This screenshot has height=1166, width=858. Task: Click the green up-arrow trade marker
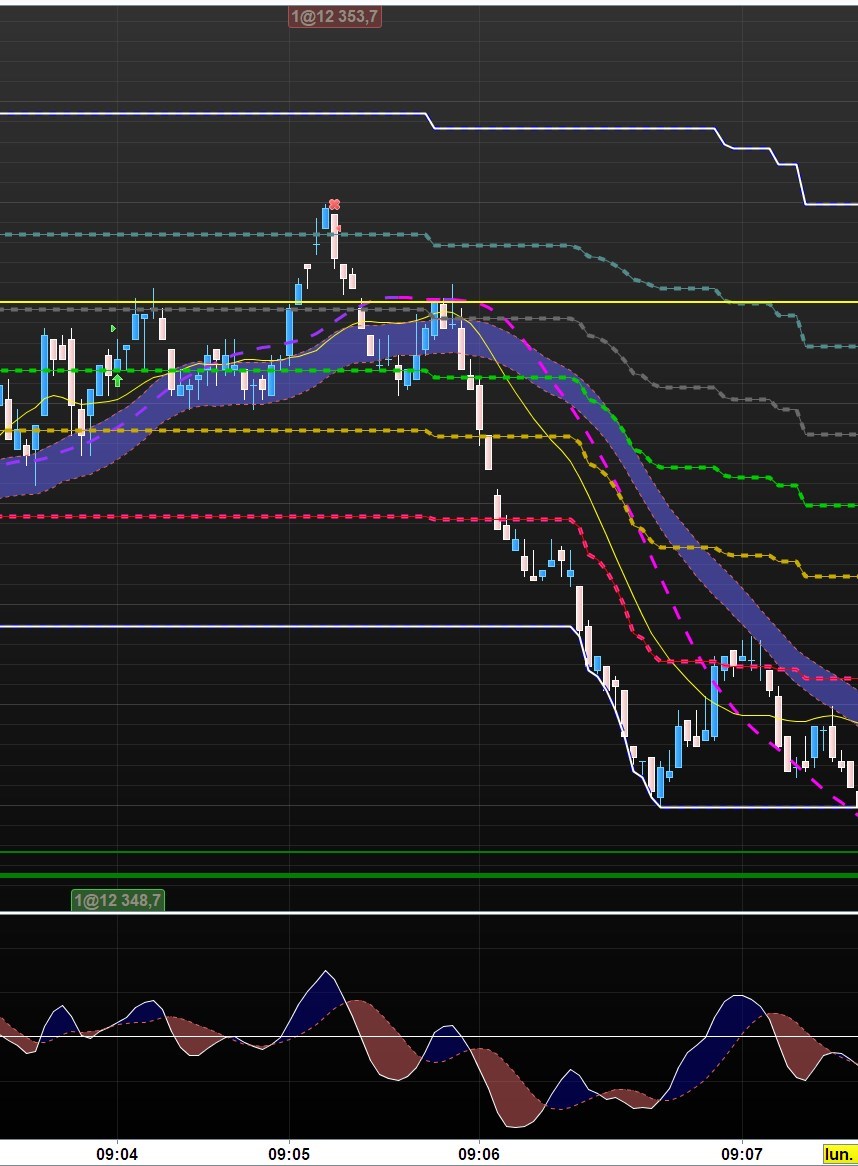pyautogui.click(x=117, y=381)
